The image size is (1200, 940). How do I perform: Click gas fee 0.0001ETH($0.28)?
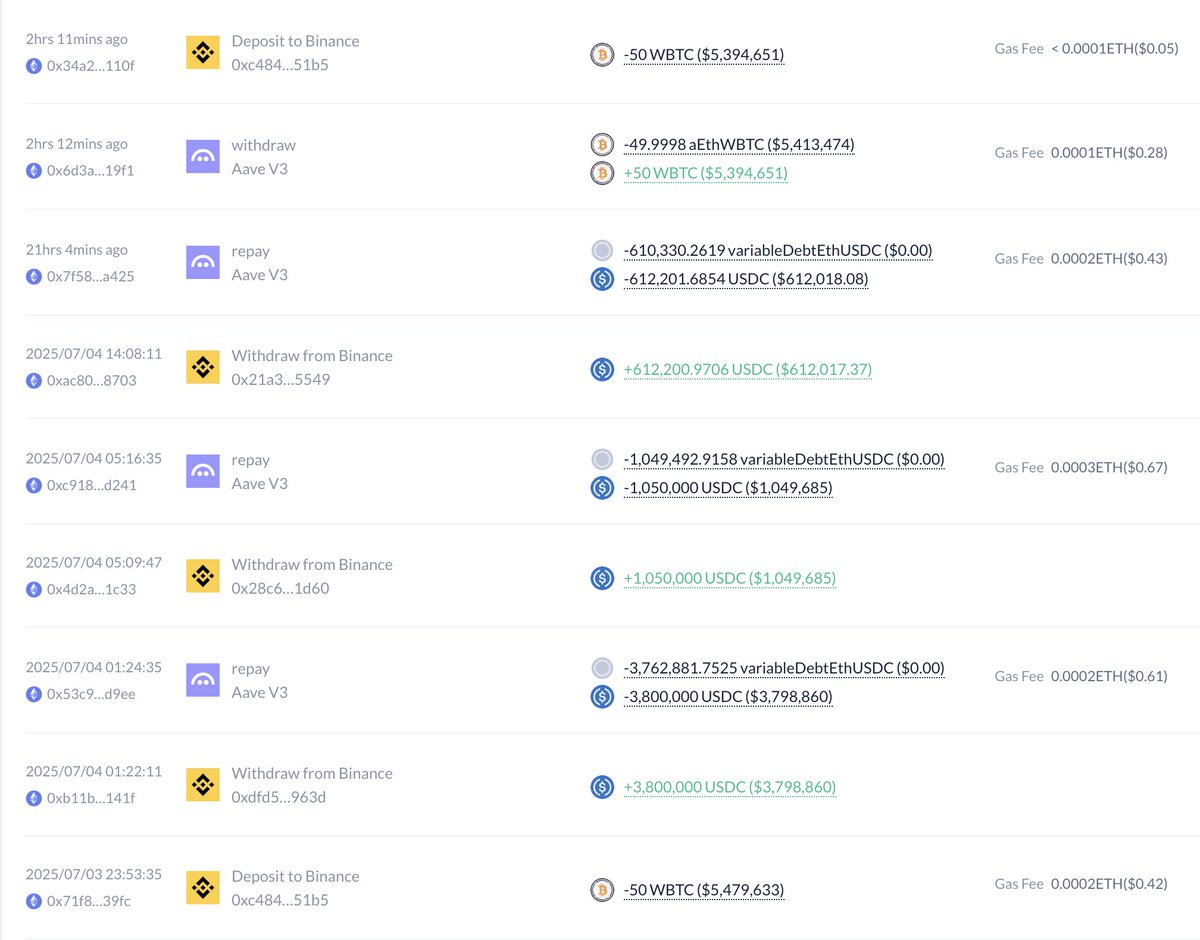pos(1109,152)
